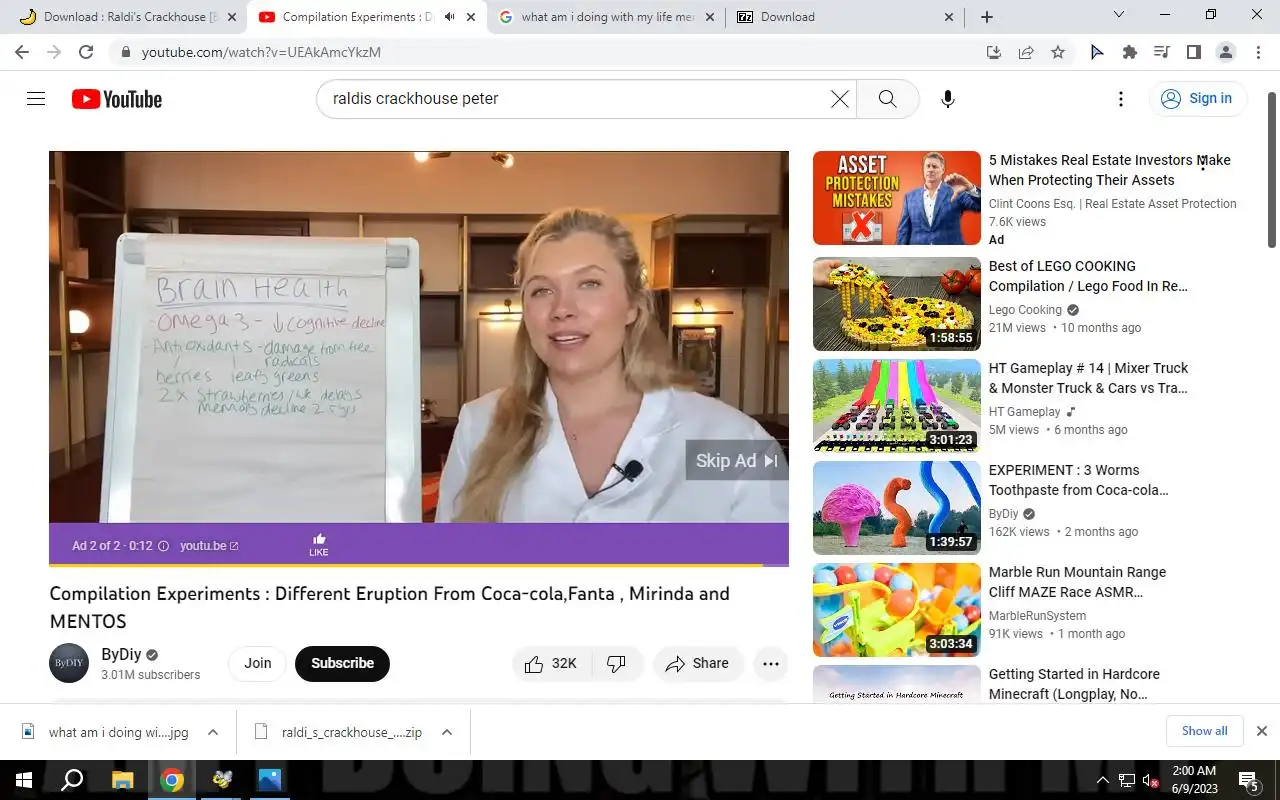Open Asset Protection Mistakes ad thumbnail
Image resolution: width=1280 pixels, height=800 pixels.
pos(897,198)
